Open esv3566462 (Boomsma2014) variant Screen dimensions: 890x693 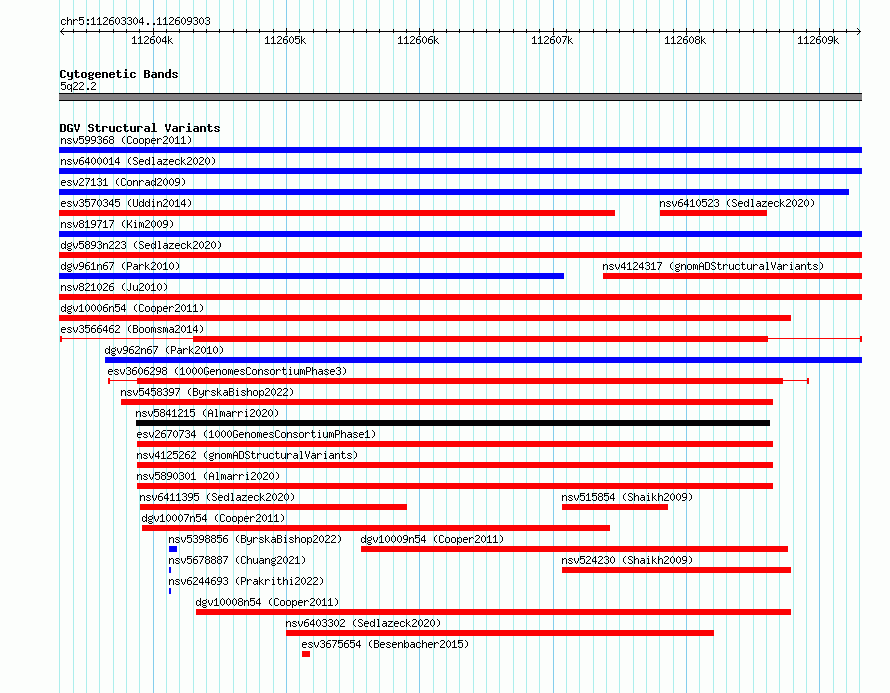coord(132,329)
